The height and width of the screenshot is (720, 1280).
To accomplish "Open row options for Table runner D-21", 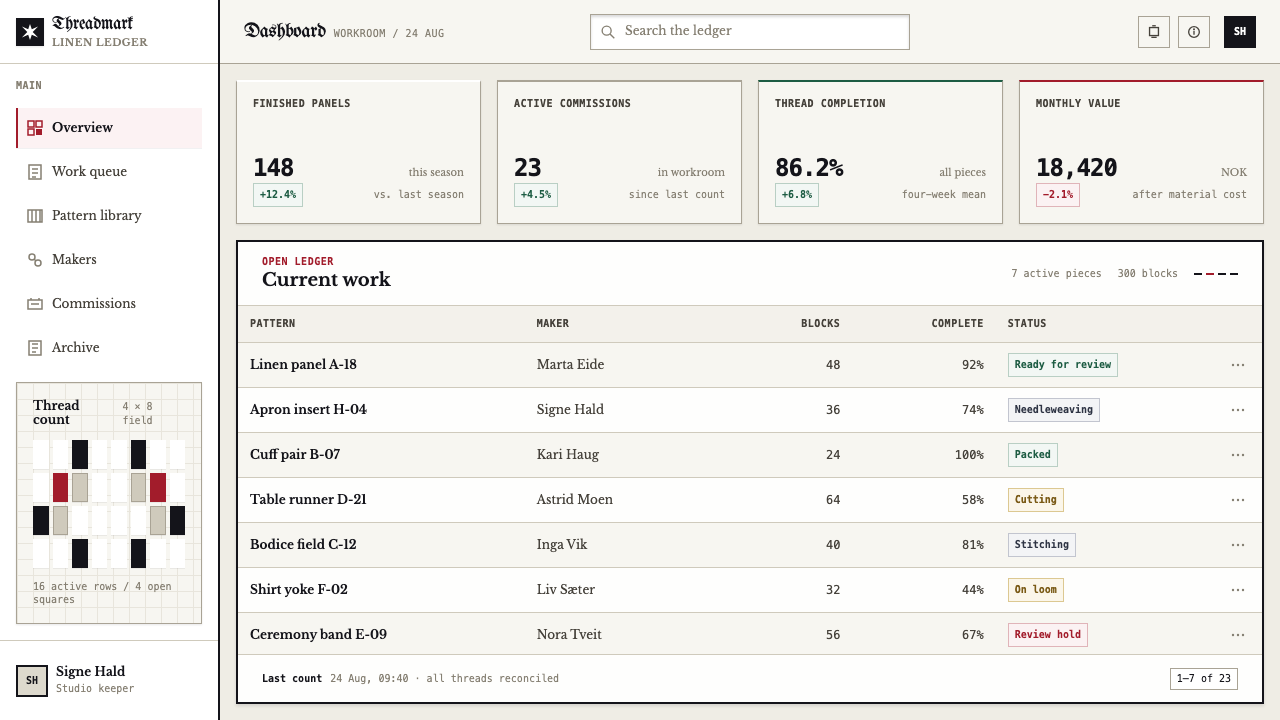I will click(1238, 500).
